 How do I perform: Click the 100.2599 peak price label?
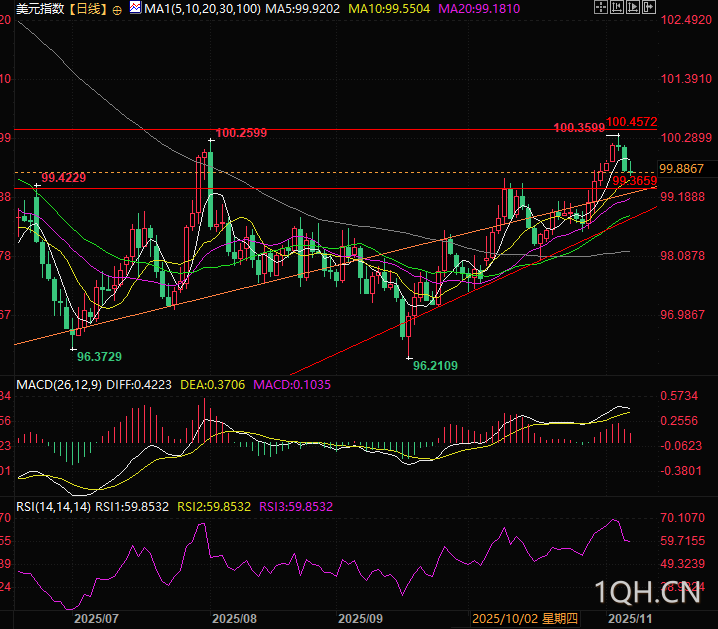pos(241,132)
